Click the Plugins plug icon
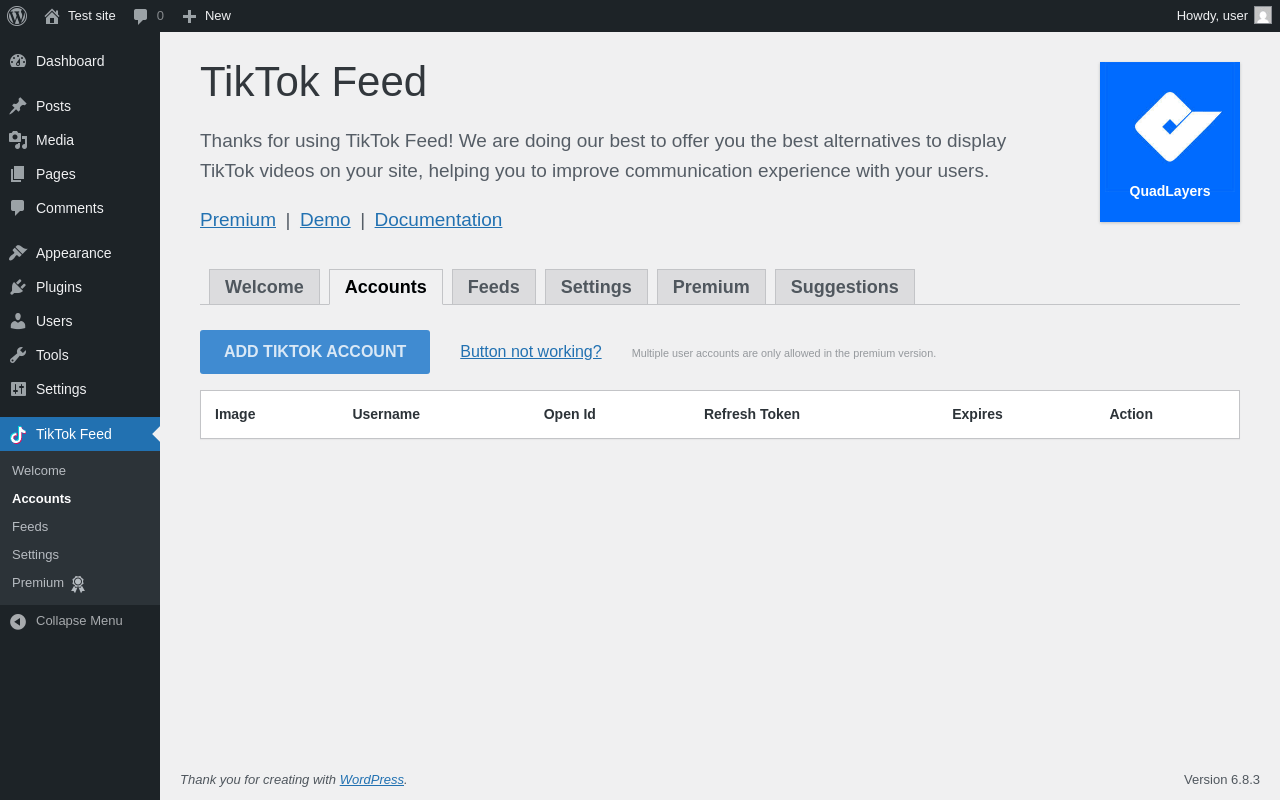Viewport: 1280px width, 800px height. pos(18,287)
